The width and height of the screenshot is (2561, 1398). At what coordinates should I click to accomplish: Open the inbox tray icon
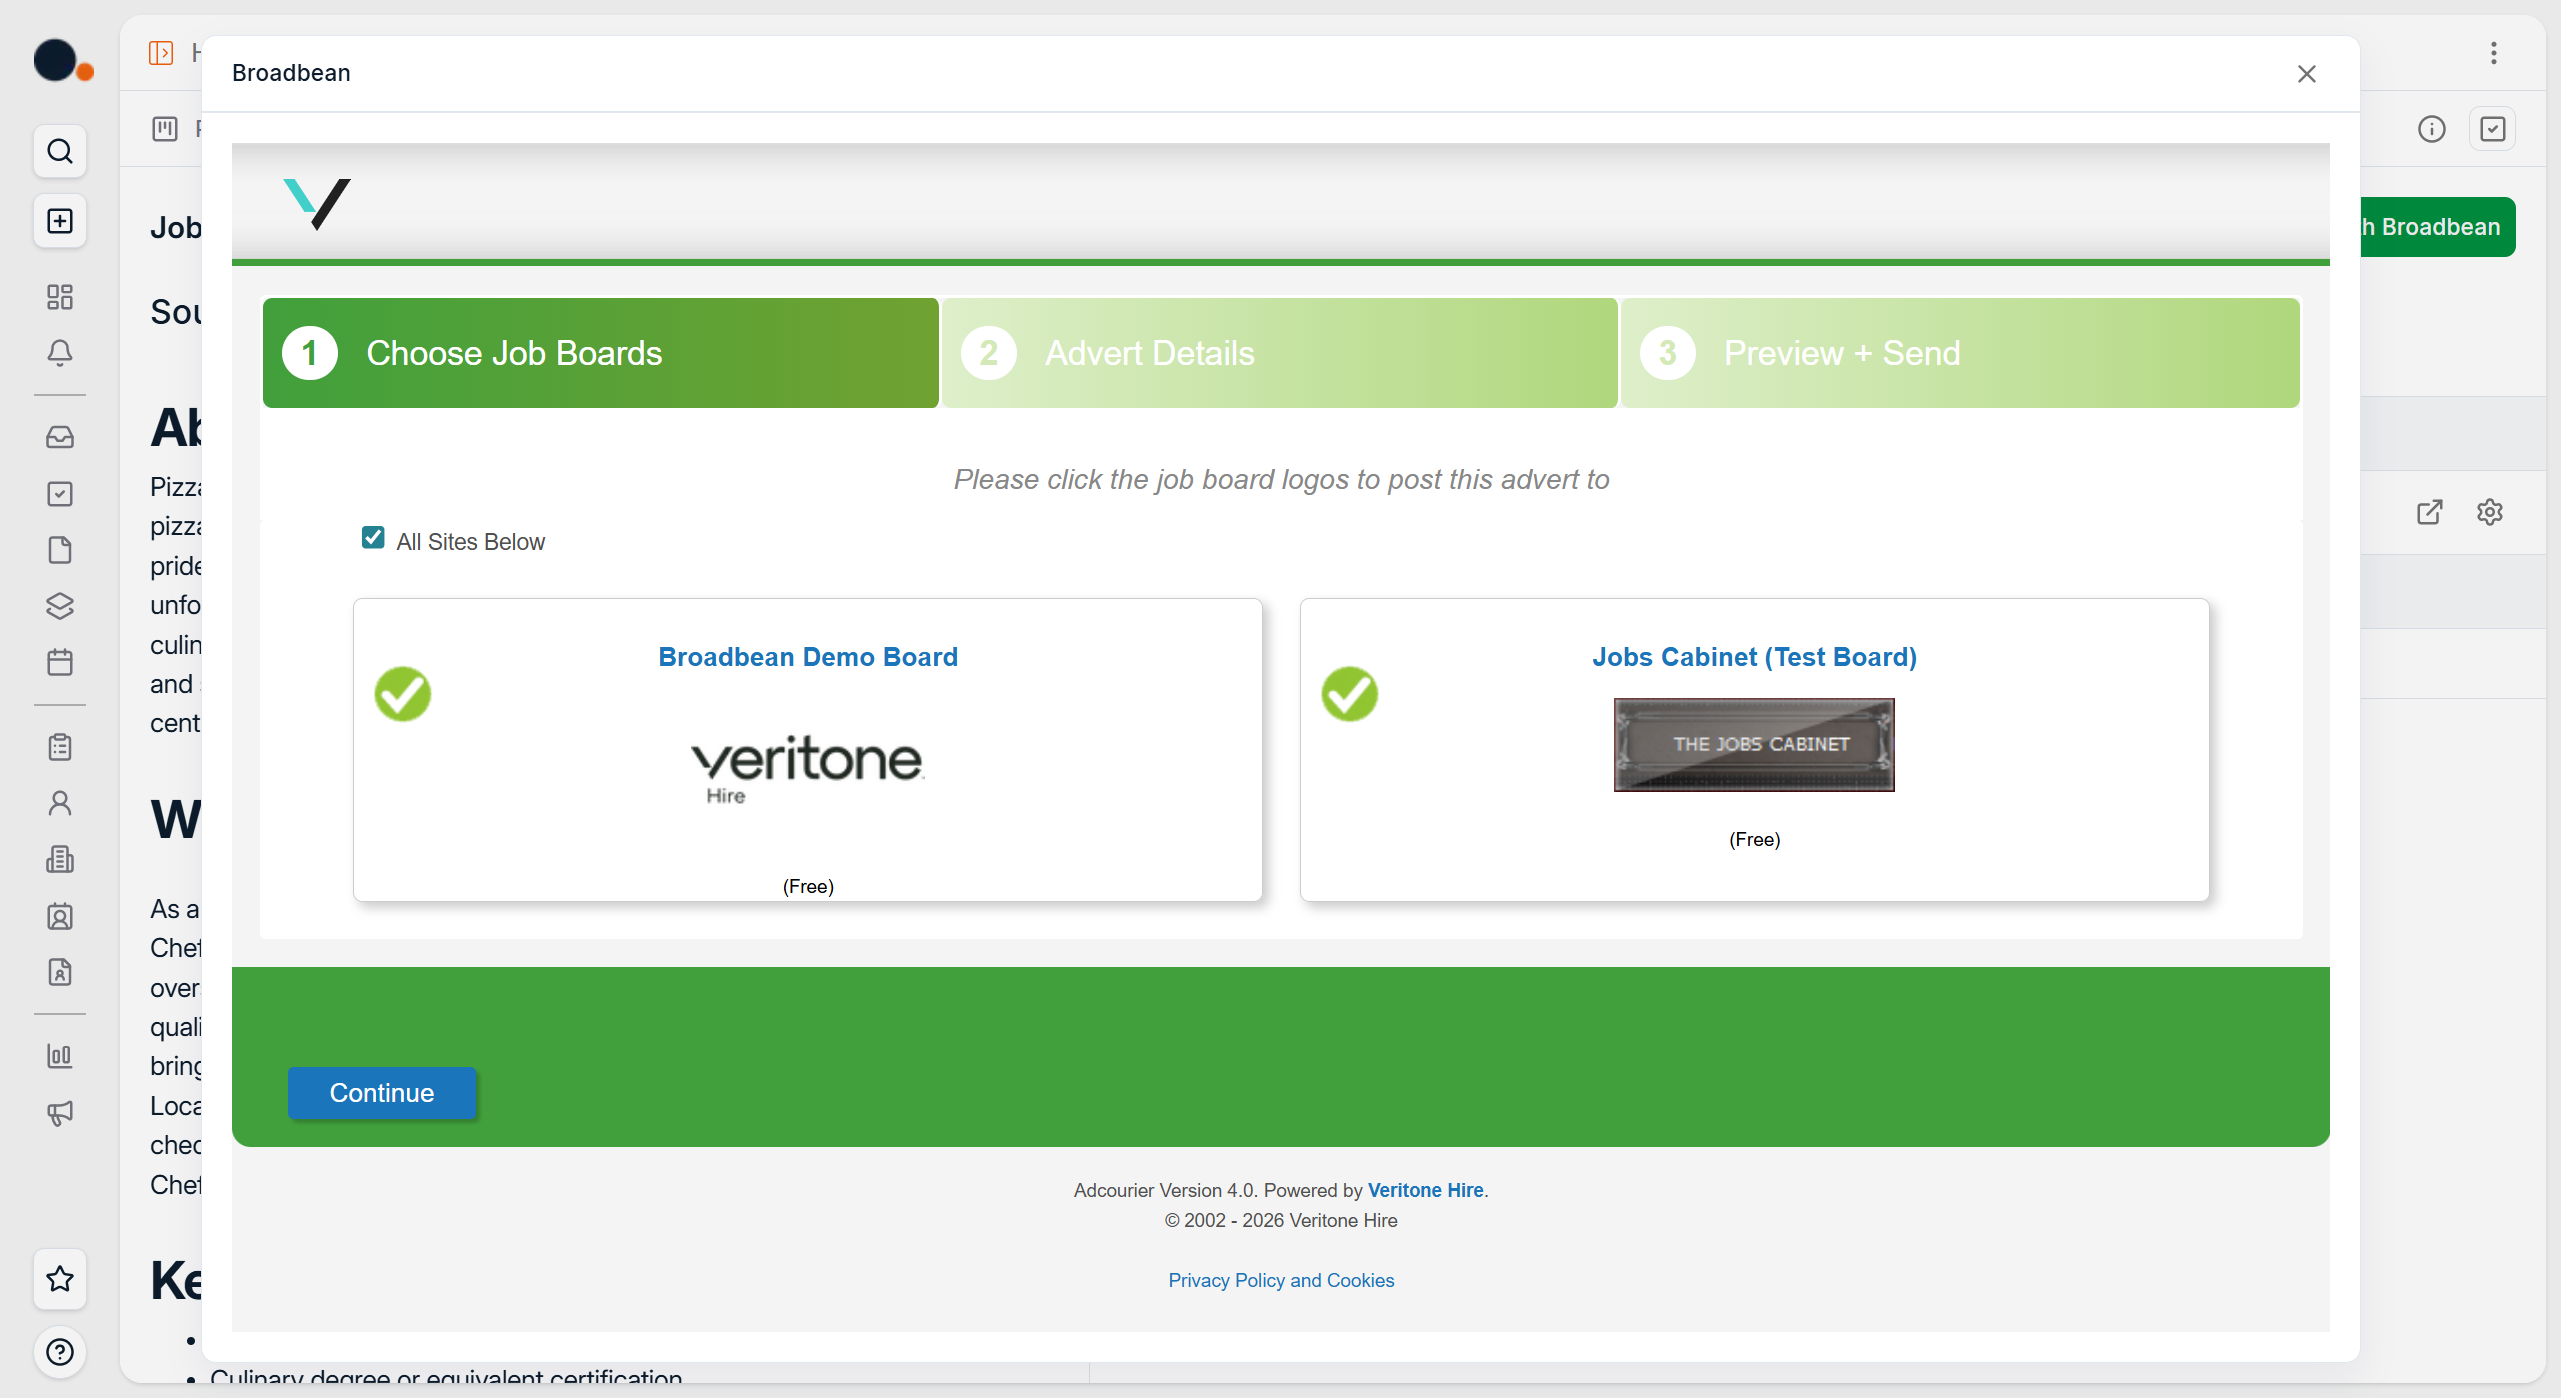click(x=60, y=437)
